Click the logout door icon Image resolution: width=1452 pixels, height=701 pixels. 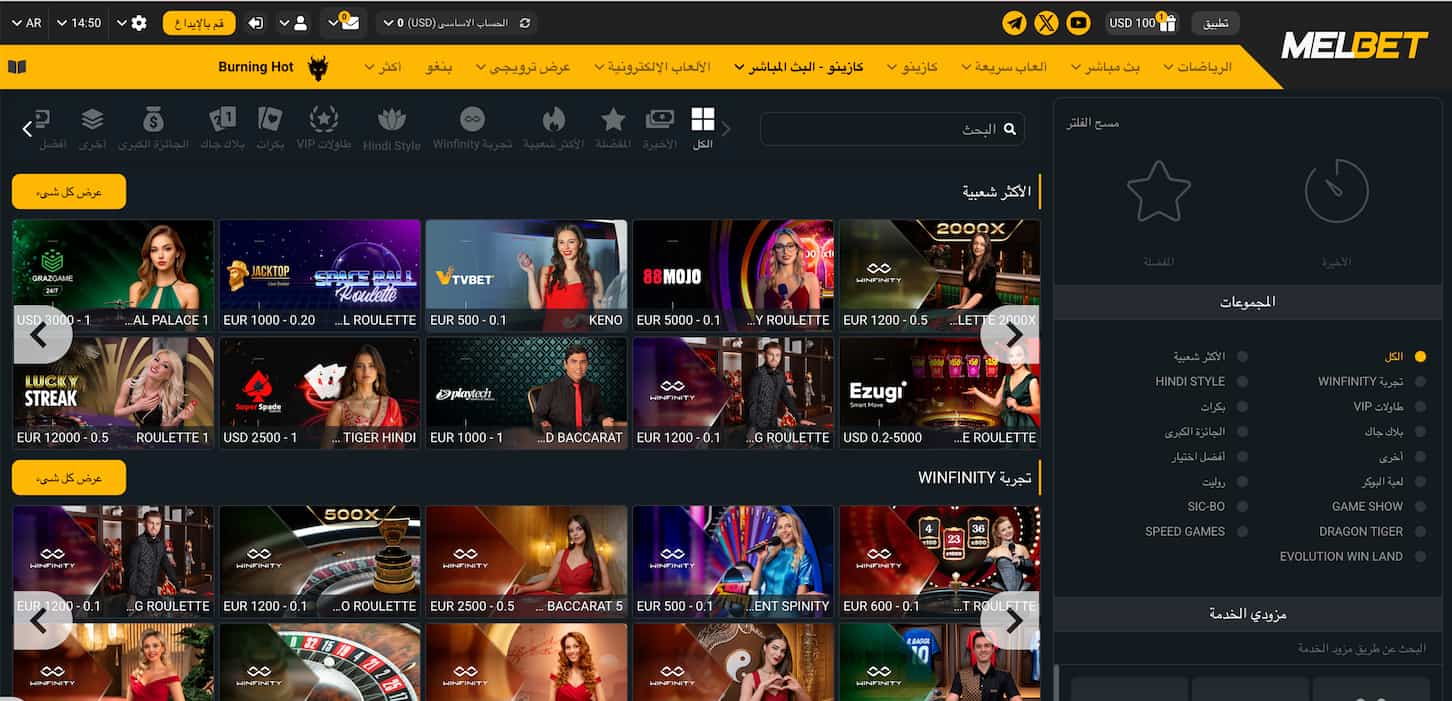(x=257, y=22)
